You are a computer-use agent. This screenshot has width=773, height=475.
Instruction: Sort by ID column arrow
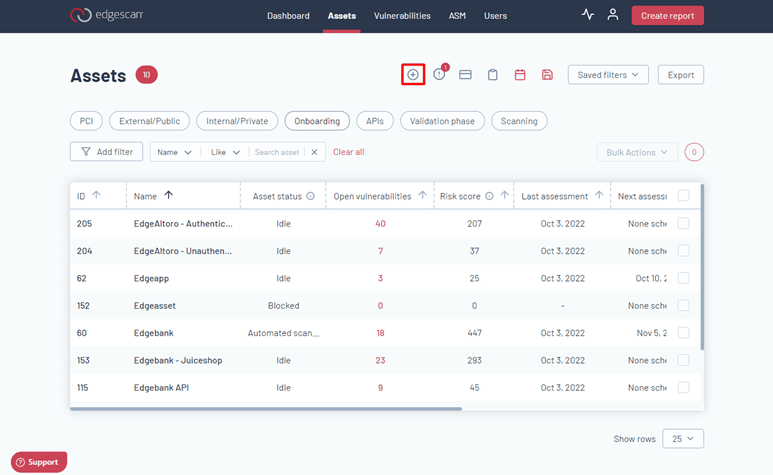97,195
